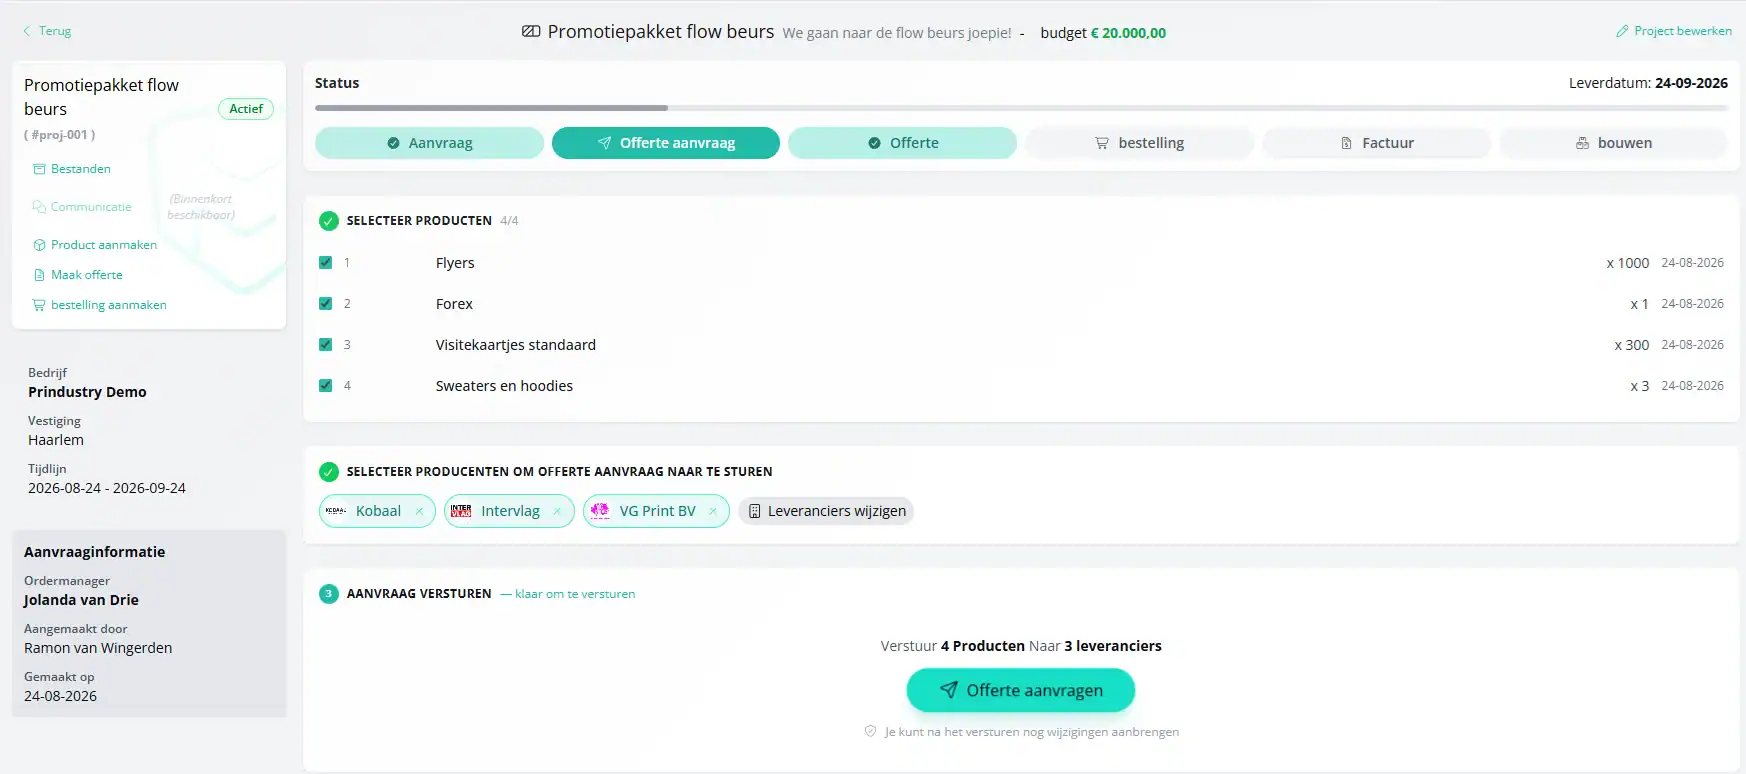The image size is (1746, 774).
Task: Click Leveranciers wijzigen button
Action: click(x=826, y=511)
